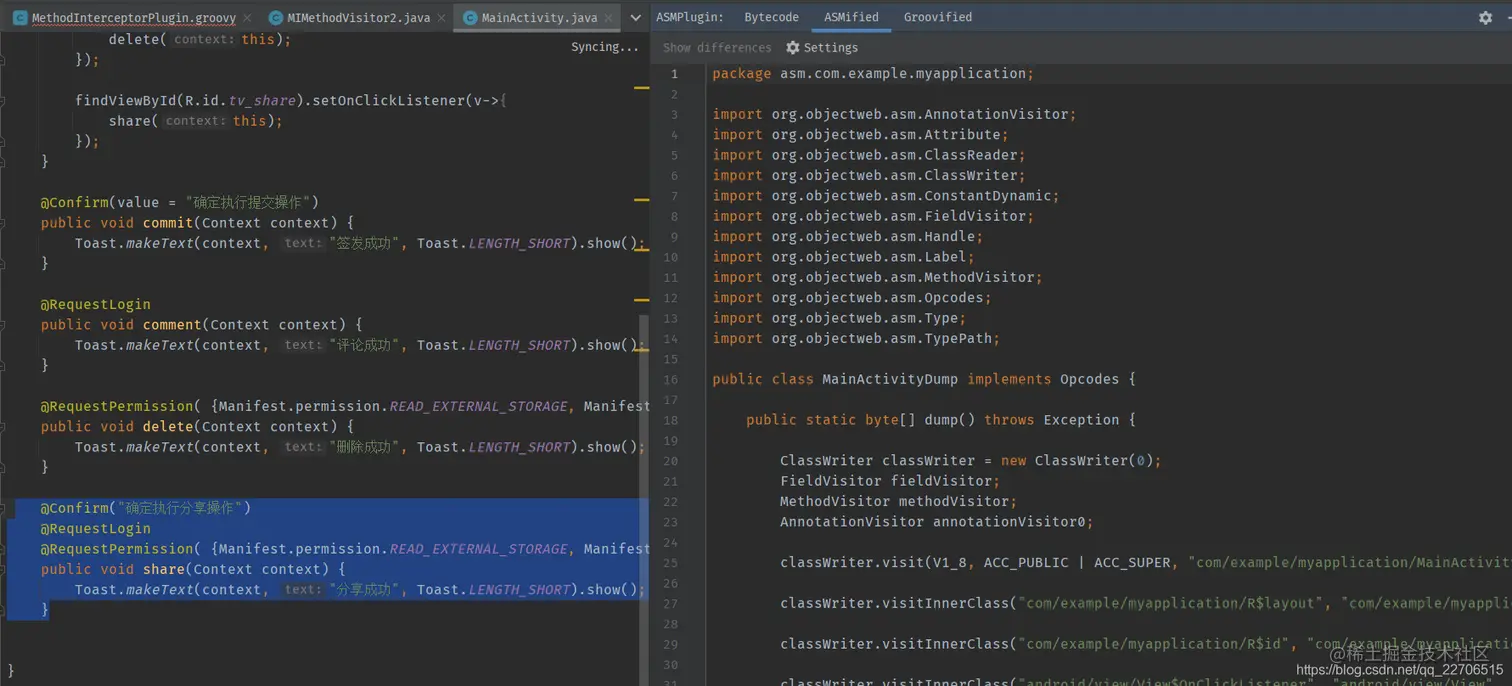Click the classWriter.visit(V1_8...) line

click(x=1146, y=563)
